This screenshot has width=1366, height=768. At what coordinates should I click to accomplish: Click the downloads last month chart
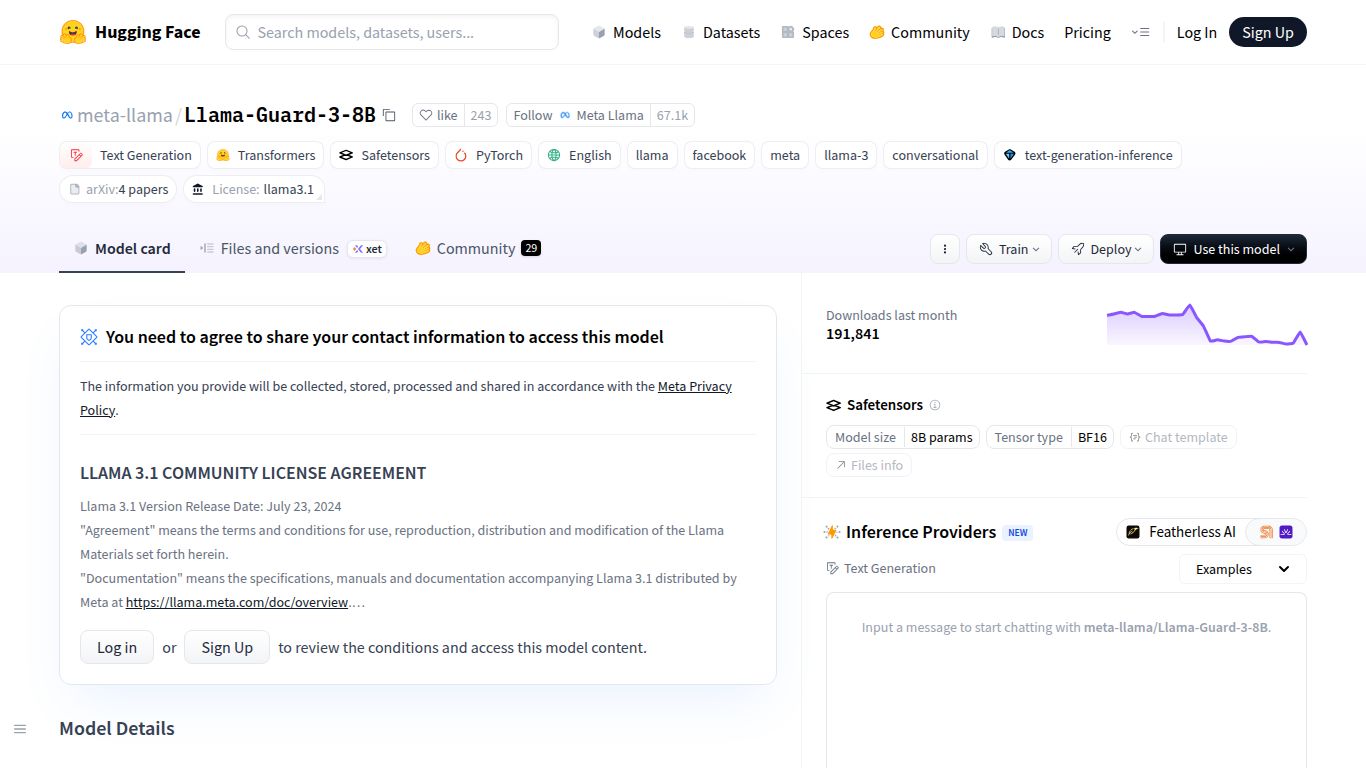1206,325
